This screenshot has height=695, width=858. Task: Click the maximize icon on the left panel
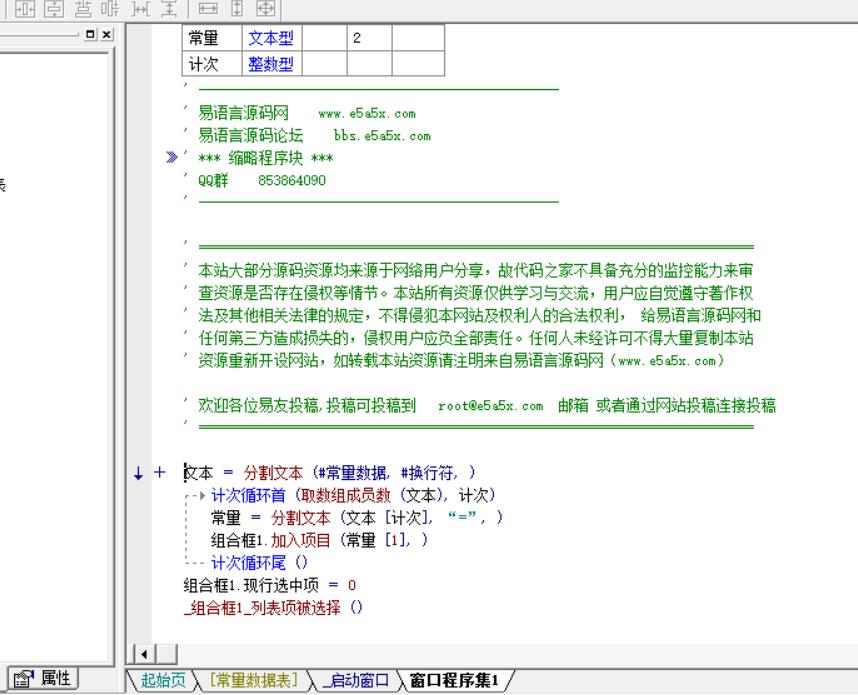click(x=93, y=34)
